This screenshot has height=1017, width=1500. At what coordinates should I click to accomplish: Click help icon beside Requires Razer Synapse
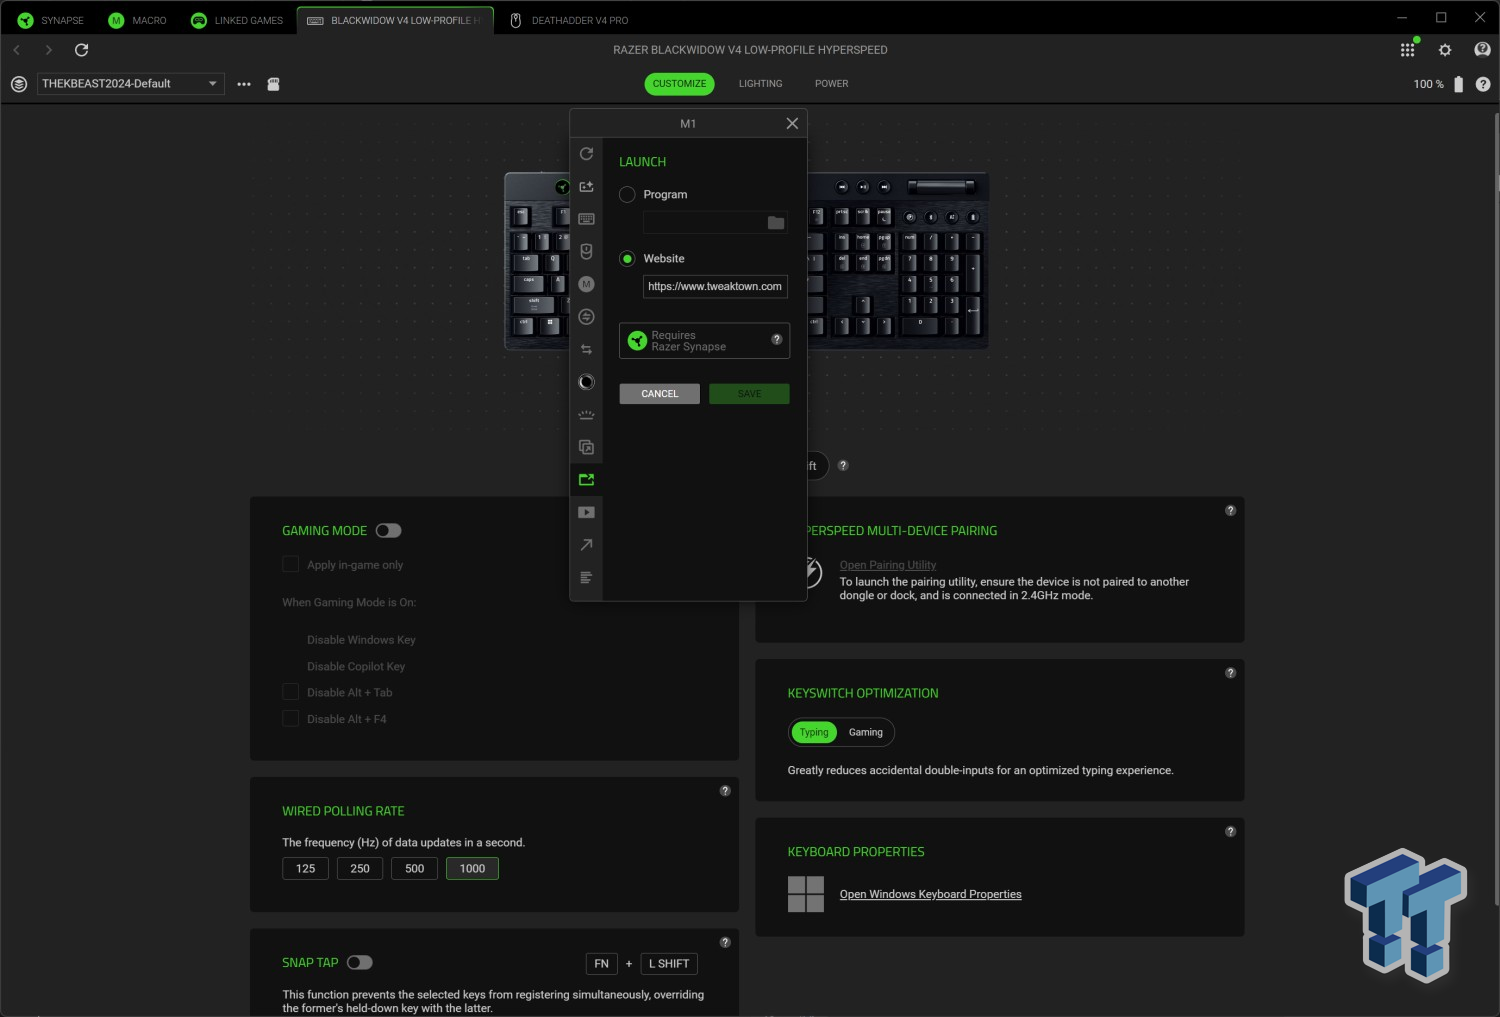click(777, 340)
